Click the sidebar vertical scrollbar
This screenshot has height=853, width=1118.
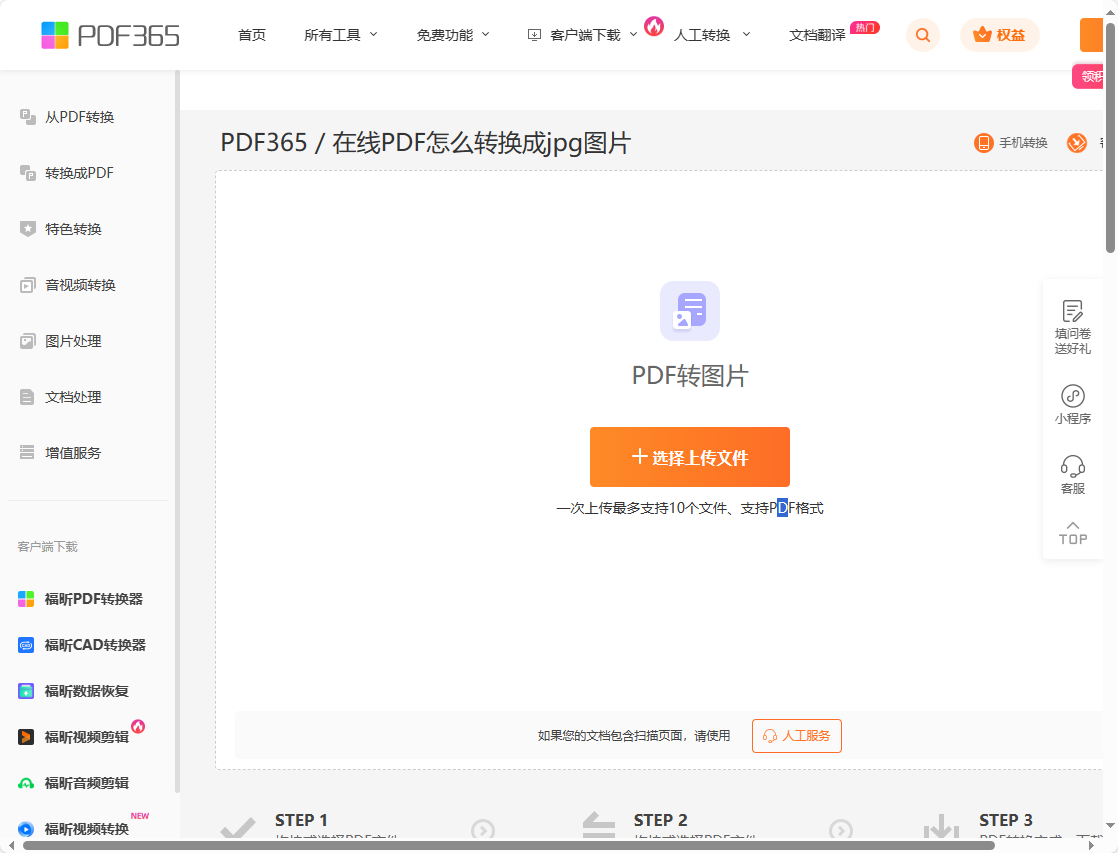tap(177, 431)
